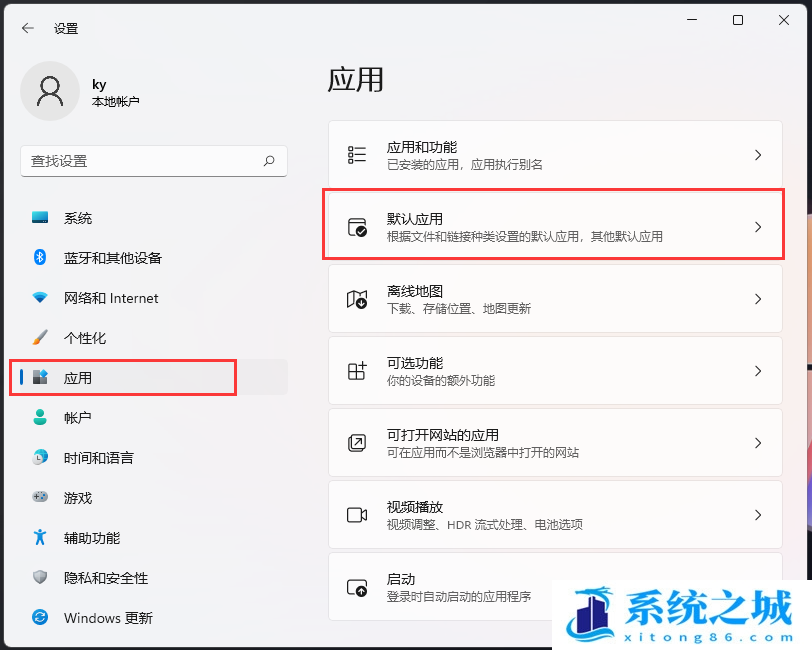Click the back arrow in Settings title bar
The image size is (812, 650).
click(27, 28)
